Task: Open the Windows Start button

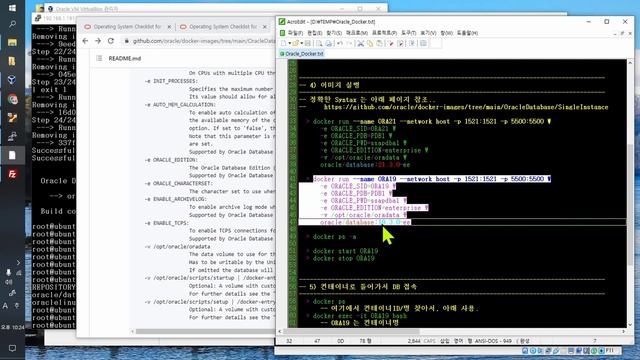Action: point(12,8)
